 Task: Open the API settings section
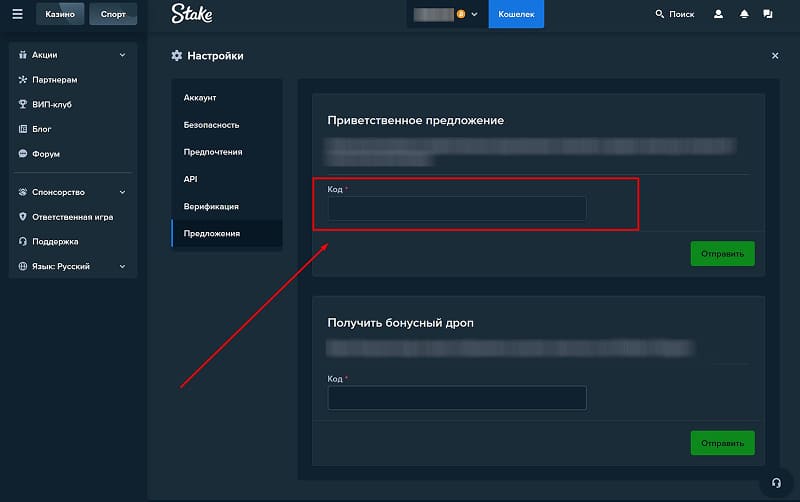point(227,179)
